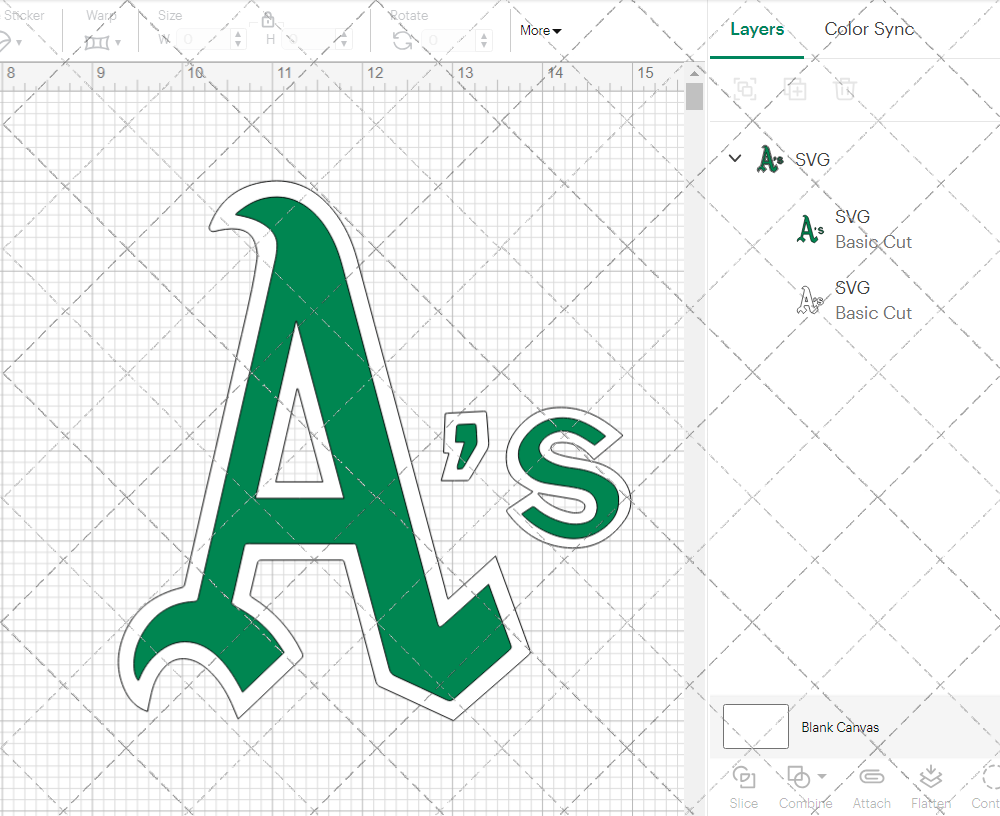Image resolution: width=1000 pixels, height=816 pixels.
Task: Collapse the SVG group layer
Action: (735, 158)
